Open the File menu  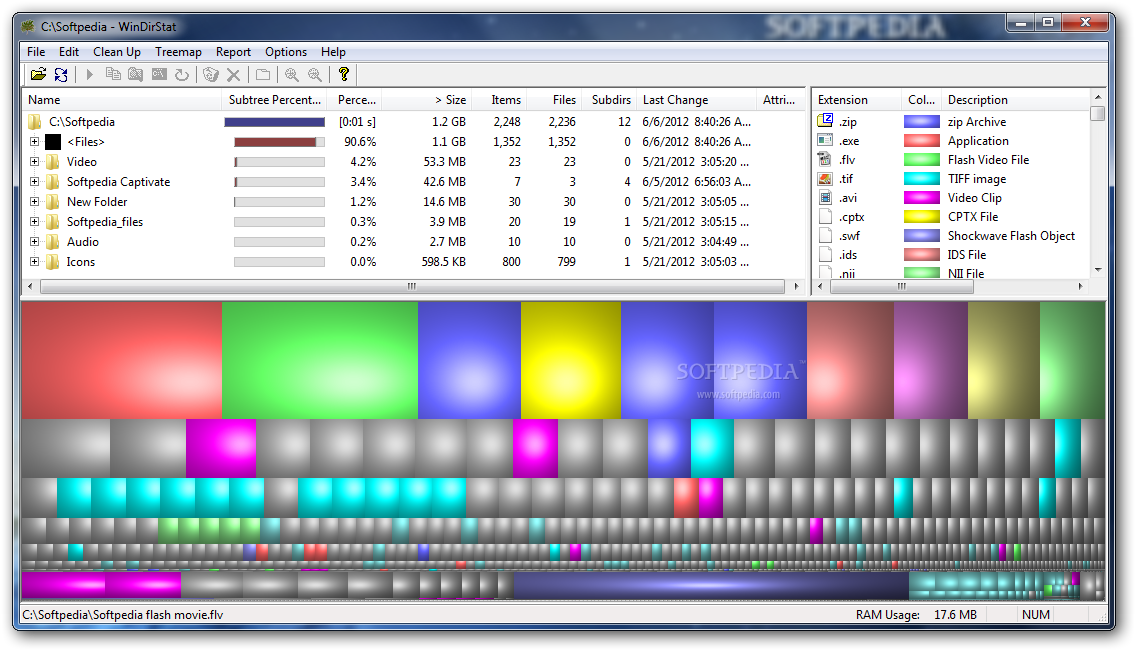(x=36, y=52)
